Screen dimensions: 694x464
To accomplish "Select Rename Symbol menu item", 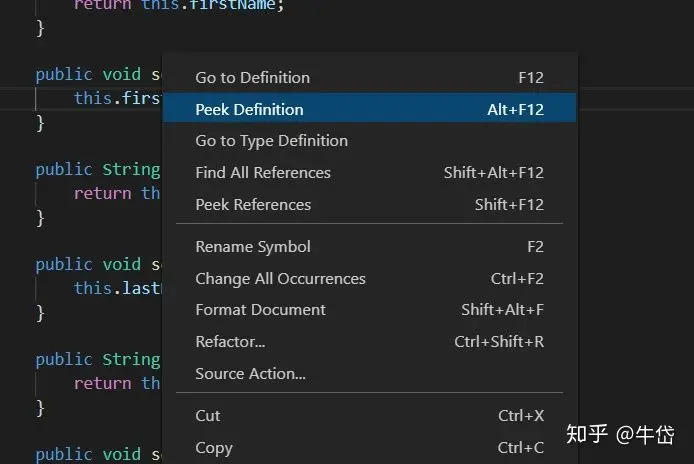I will click(253, 247).
